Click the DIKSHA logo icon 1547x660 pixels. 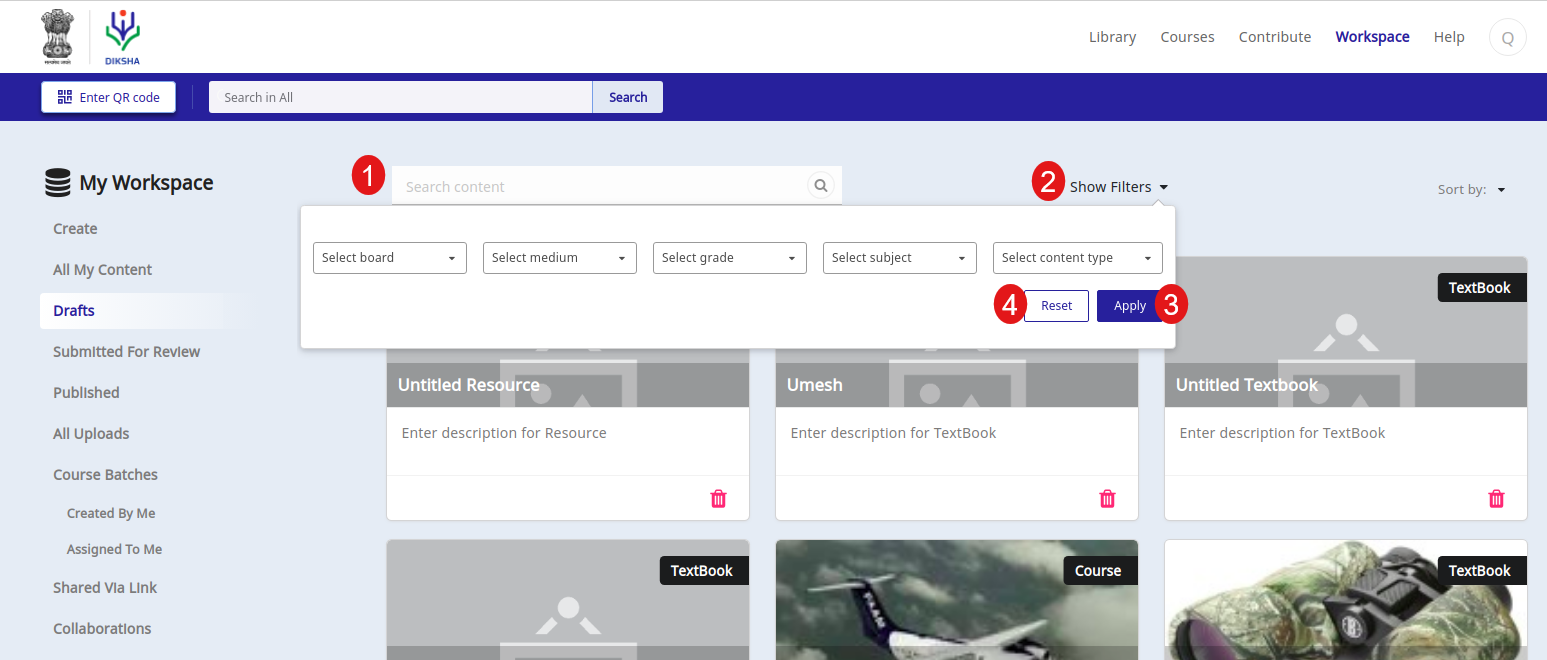click(x=122, y=36)
